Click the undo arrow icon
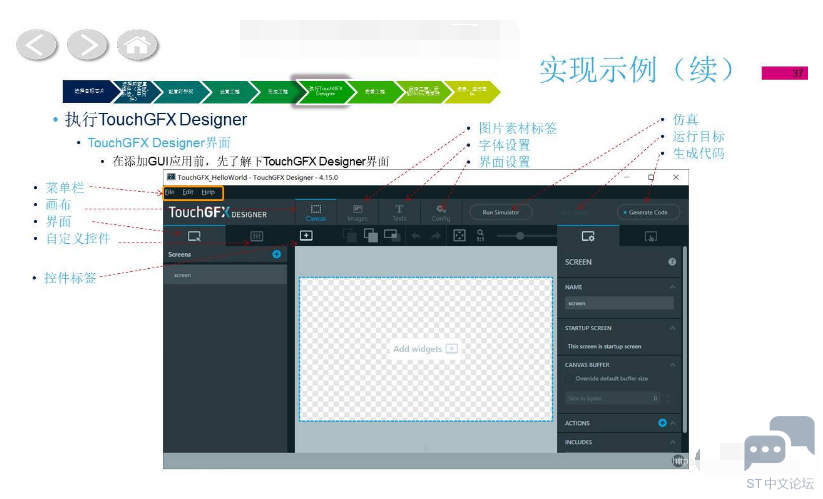823x499 pixels. [x=416, y=236]
